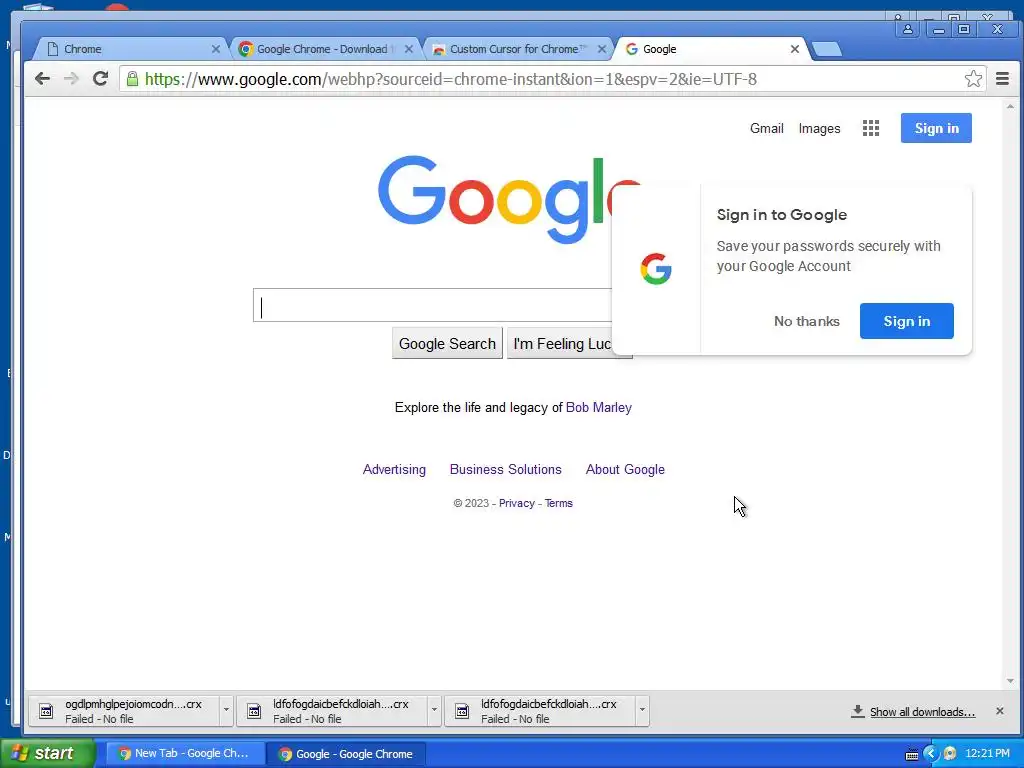Expand hidden system tray icons arrow

click(x=930, y=754)
